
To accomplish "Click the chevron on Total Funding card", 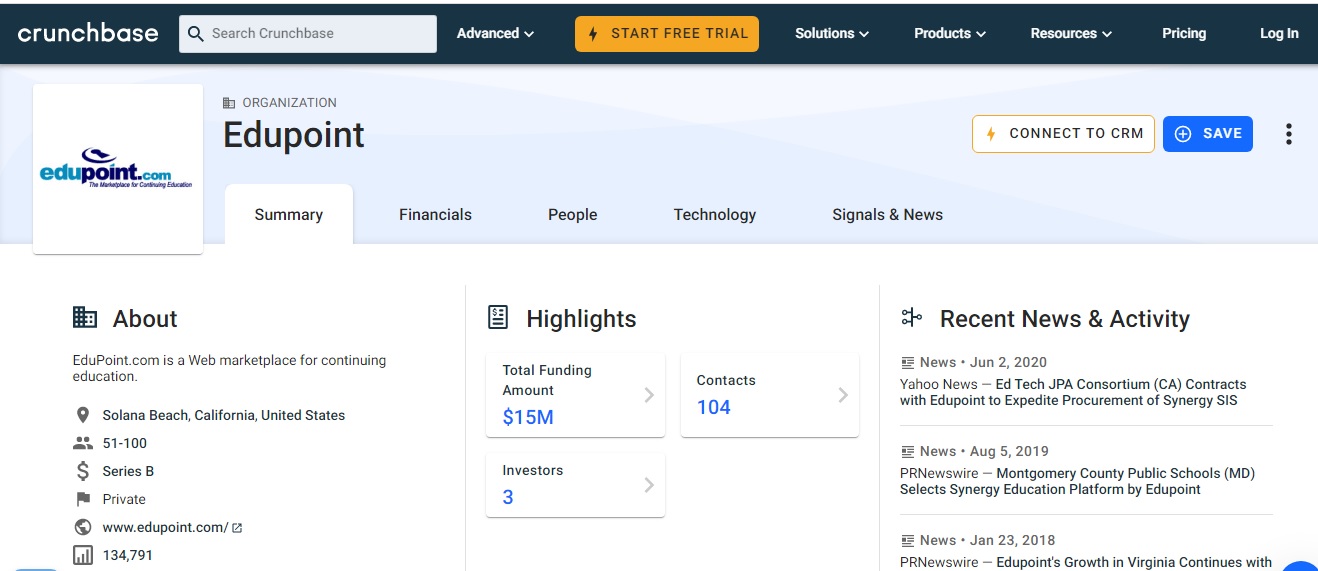I will pyautogui.click(x=649, y=395).
